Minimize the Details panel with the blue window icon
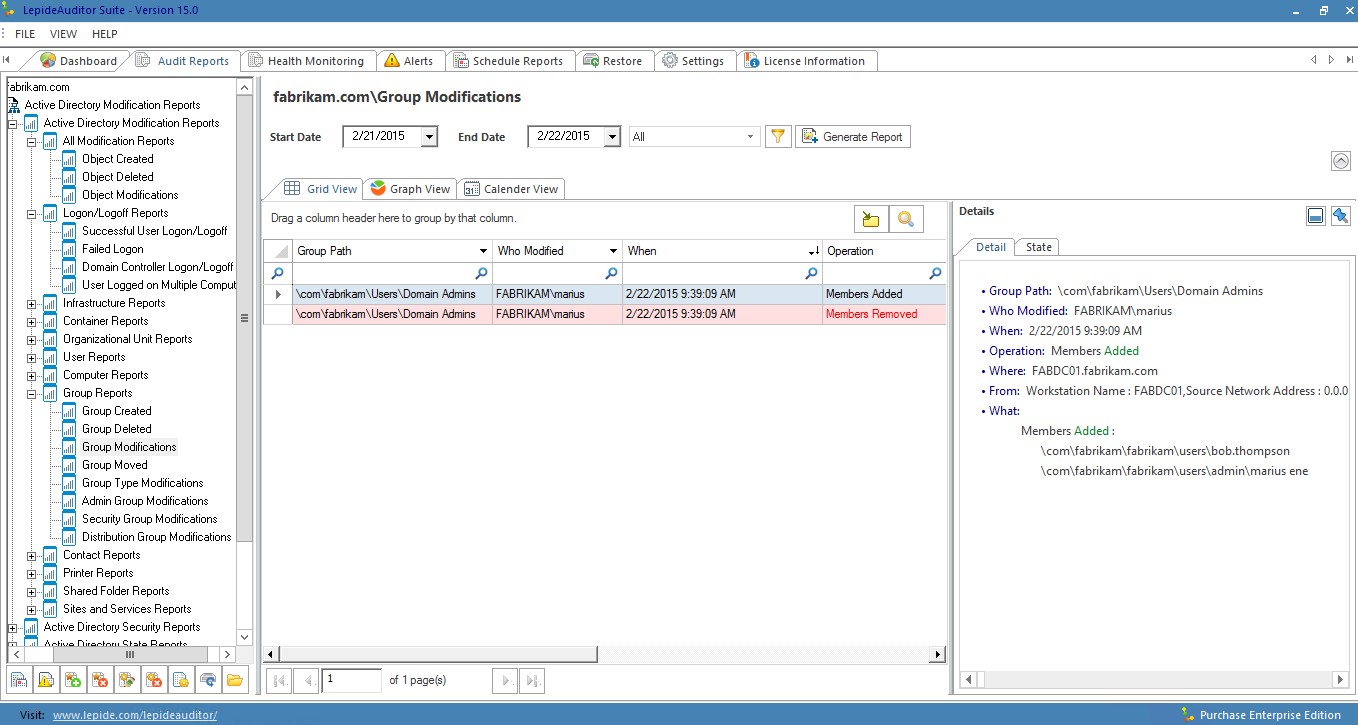1358x725 pixels. click(x=1315, y=216)
